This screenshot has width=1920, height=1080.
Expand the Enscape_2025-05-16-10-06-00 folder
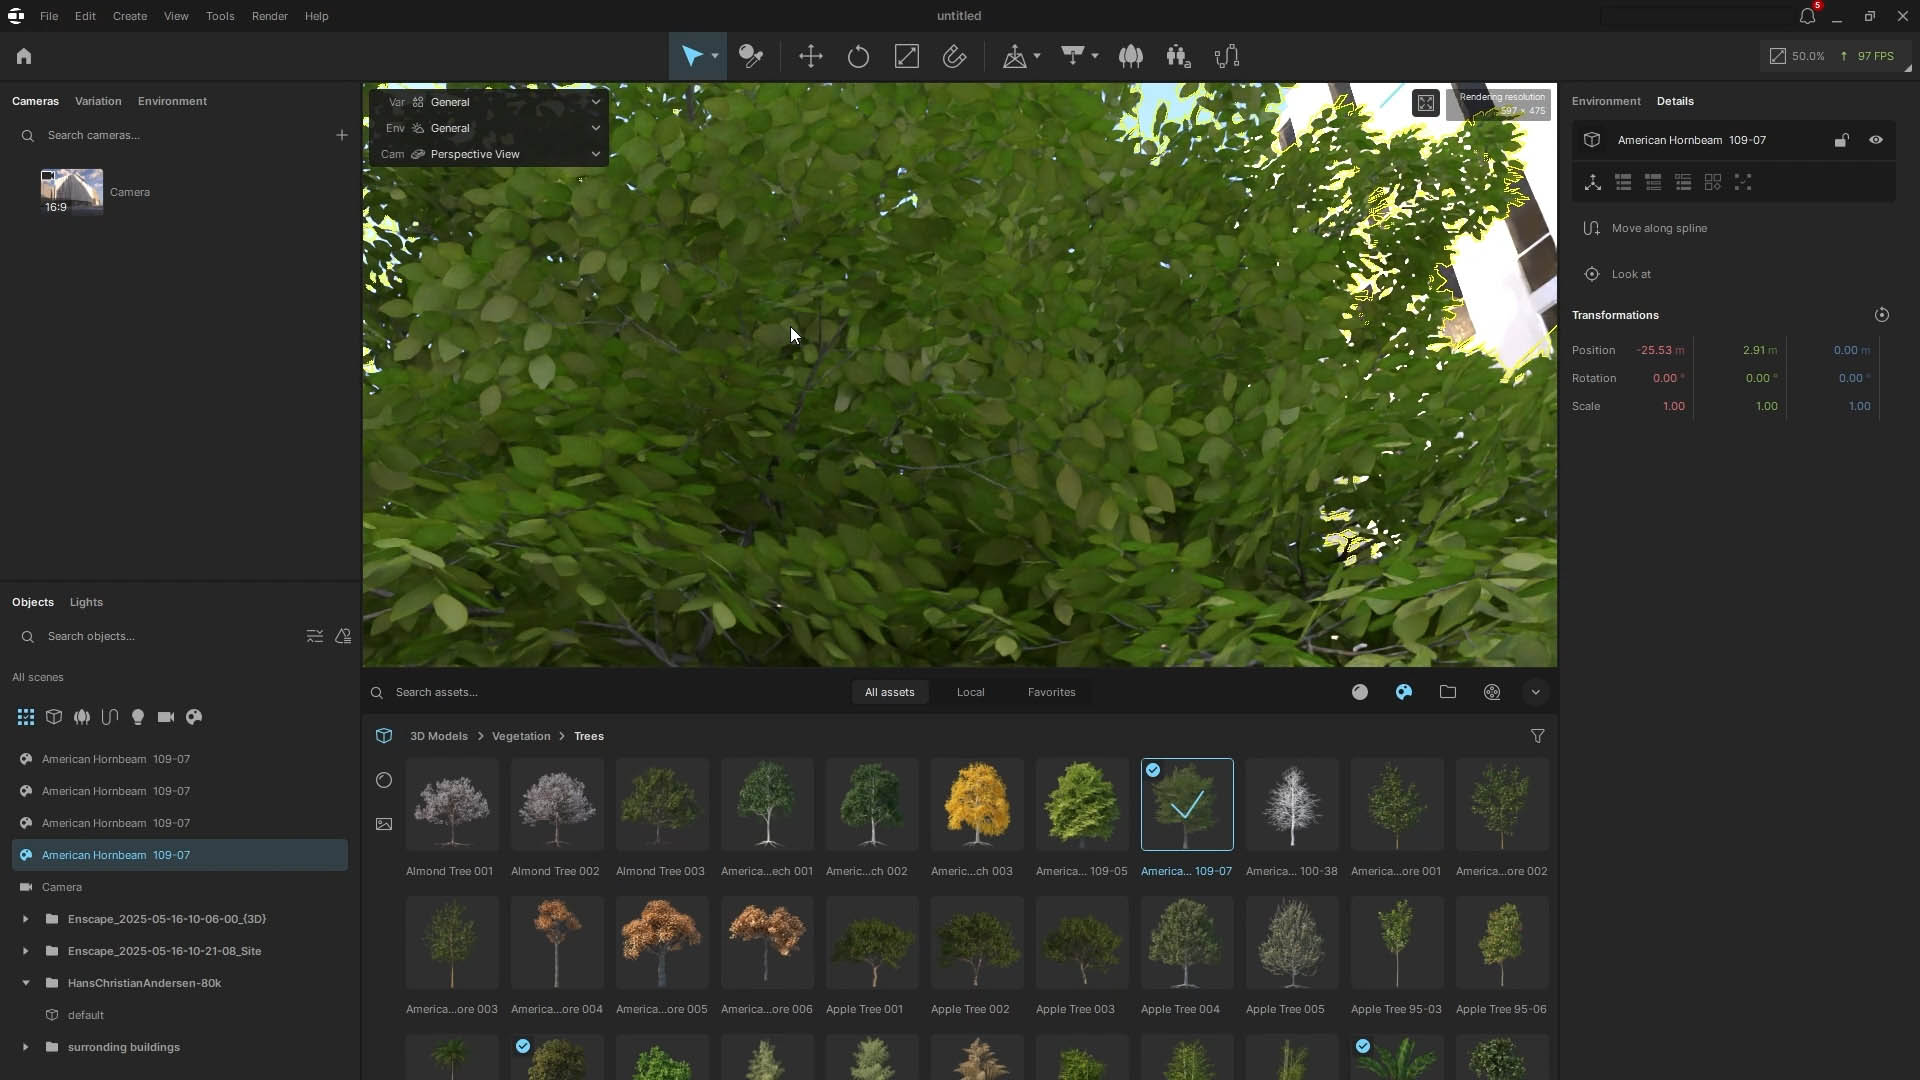pyautogui.click(x=24, y=919)
